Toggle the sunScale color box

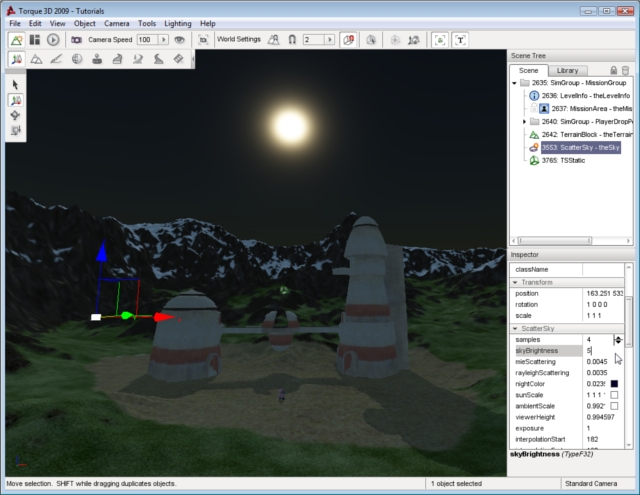(x=614, y=395)
